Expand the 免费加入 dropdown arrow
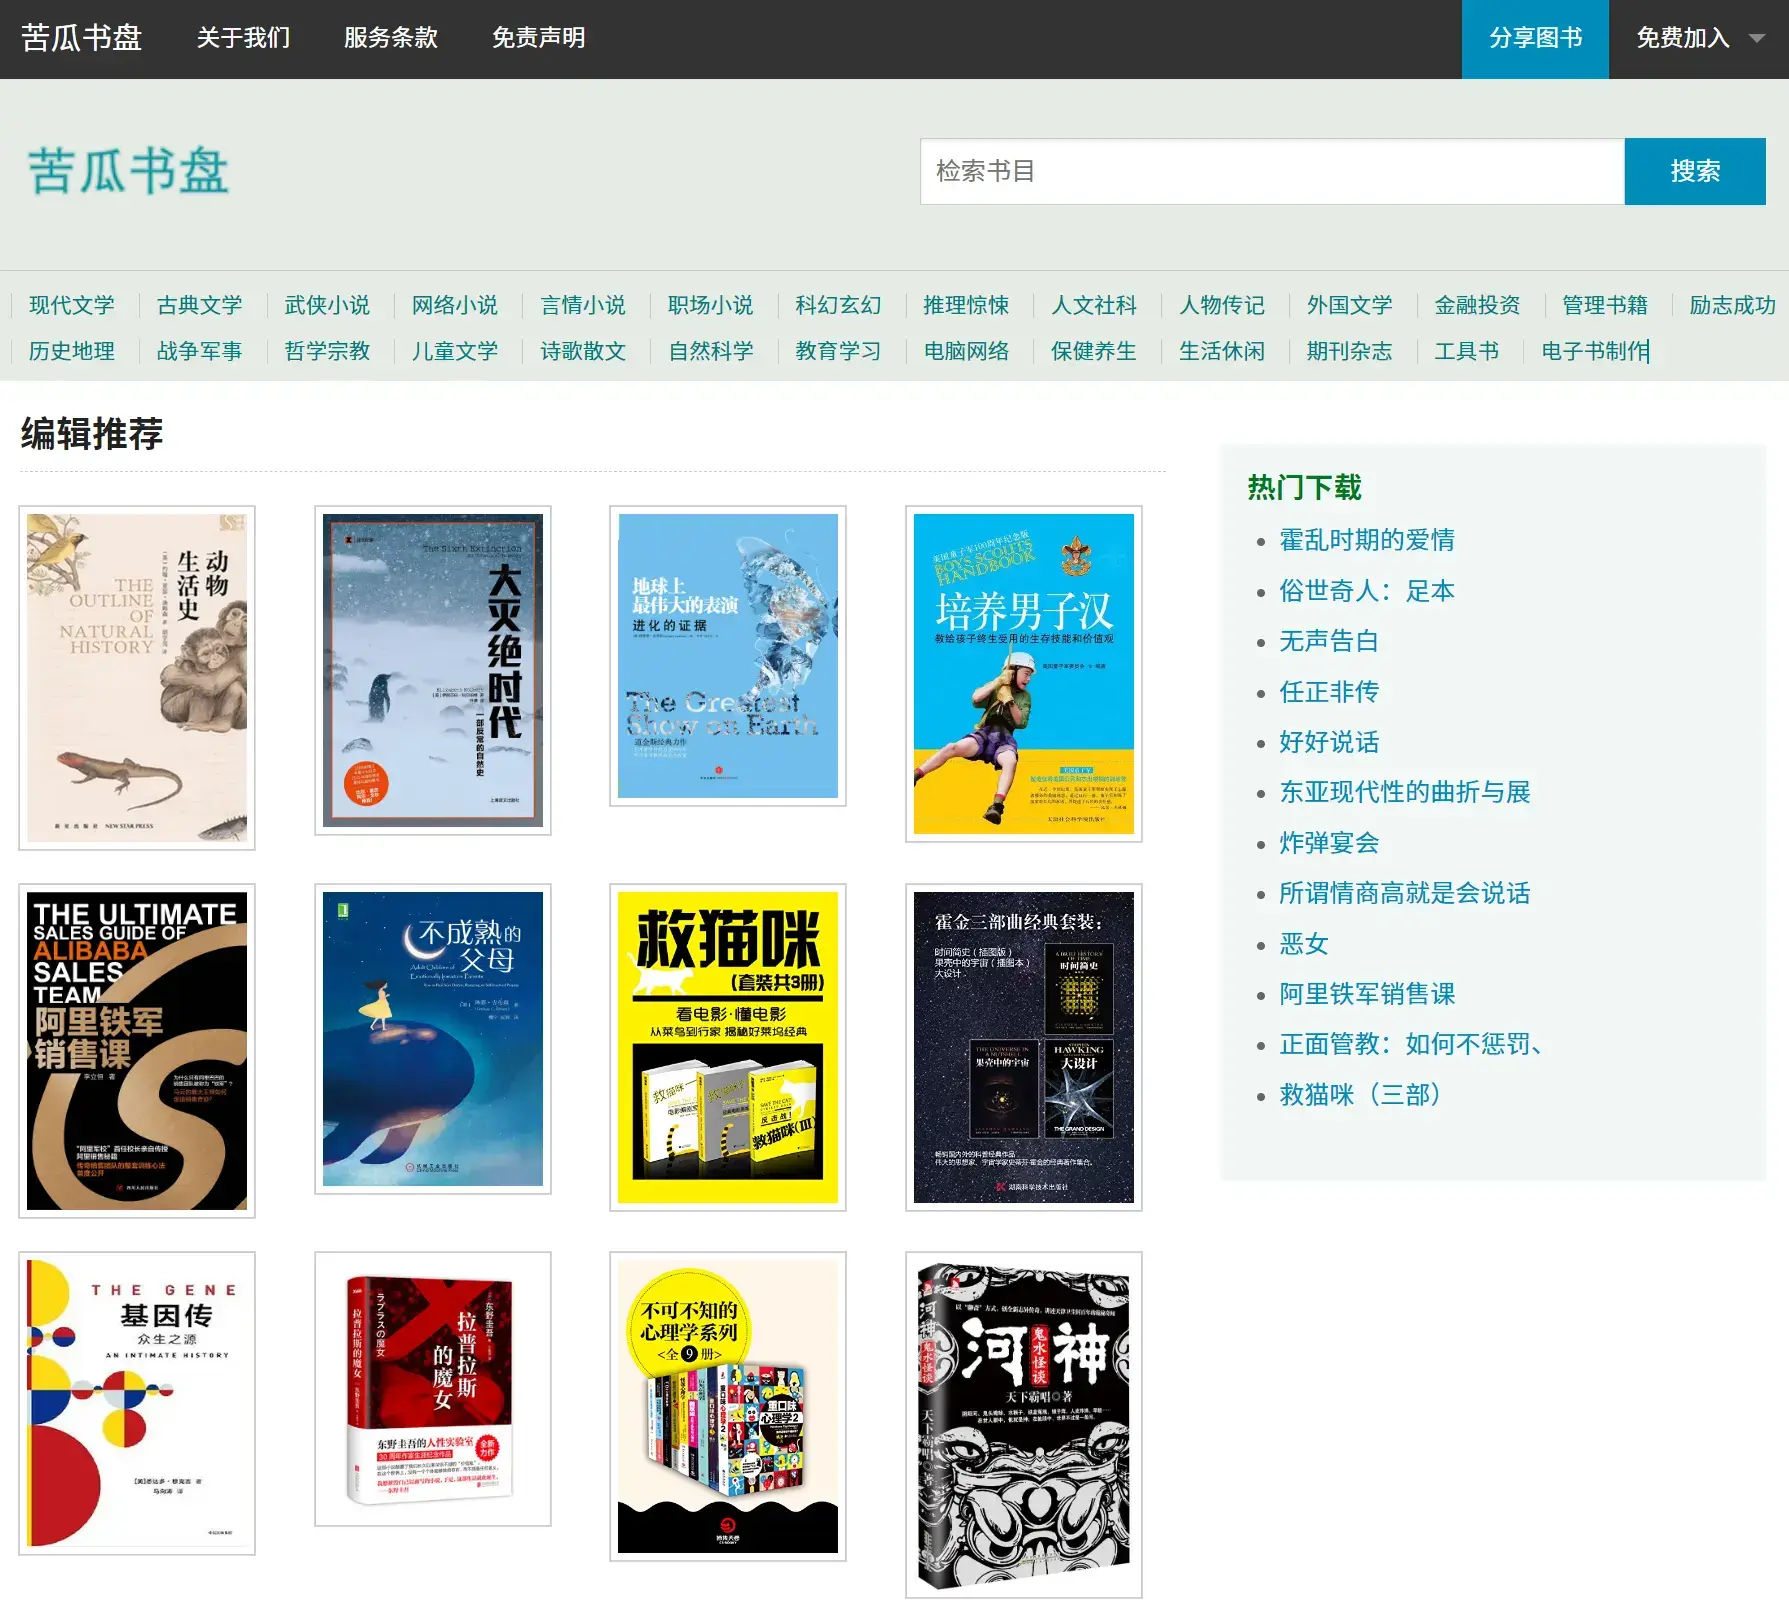 (x=1756, y=38)
